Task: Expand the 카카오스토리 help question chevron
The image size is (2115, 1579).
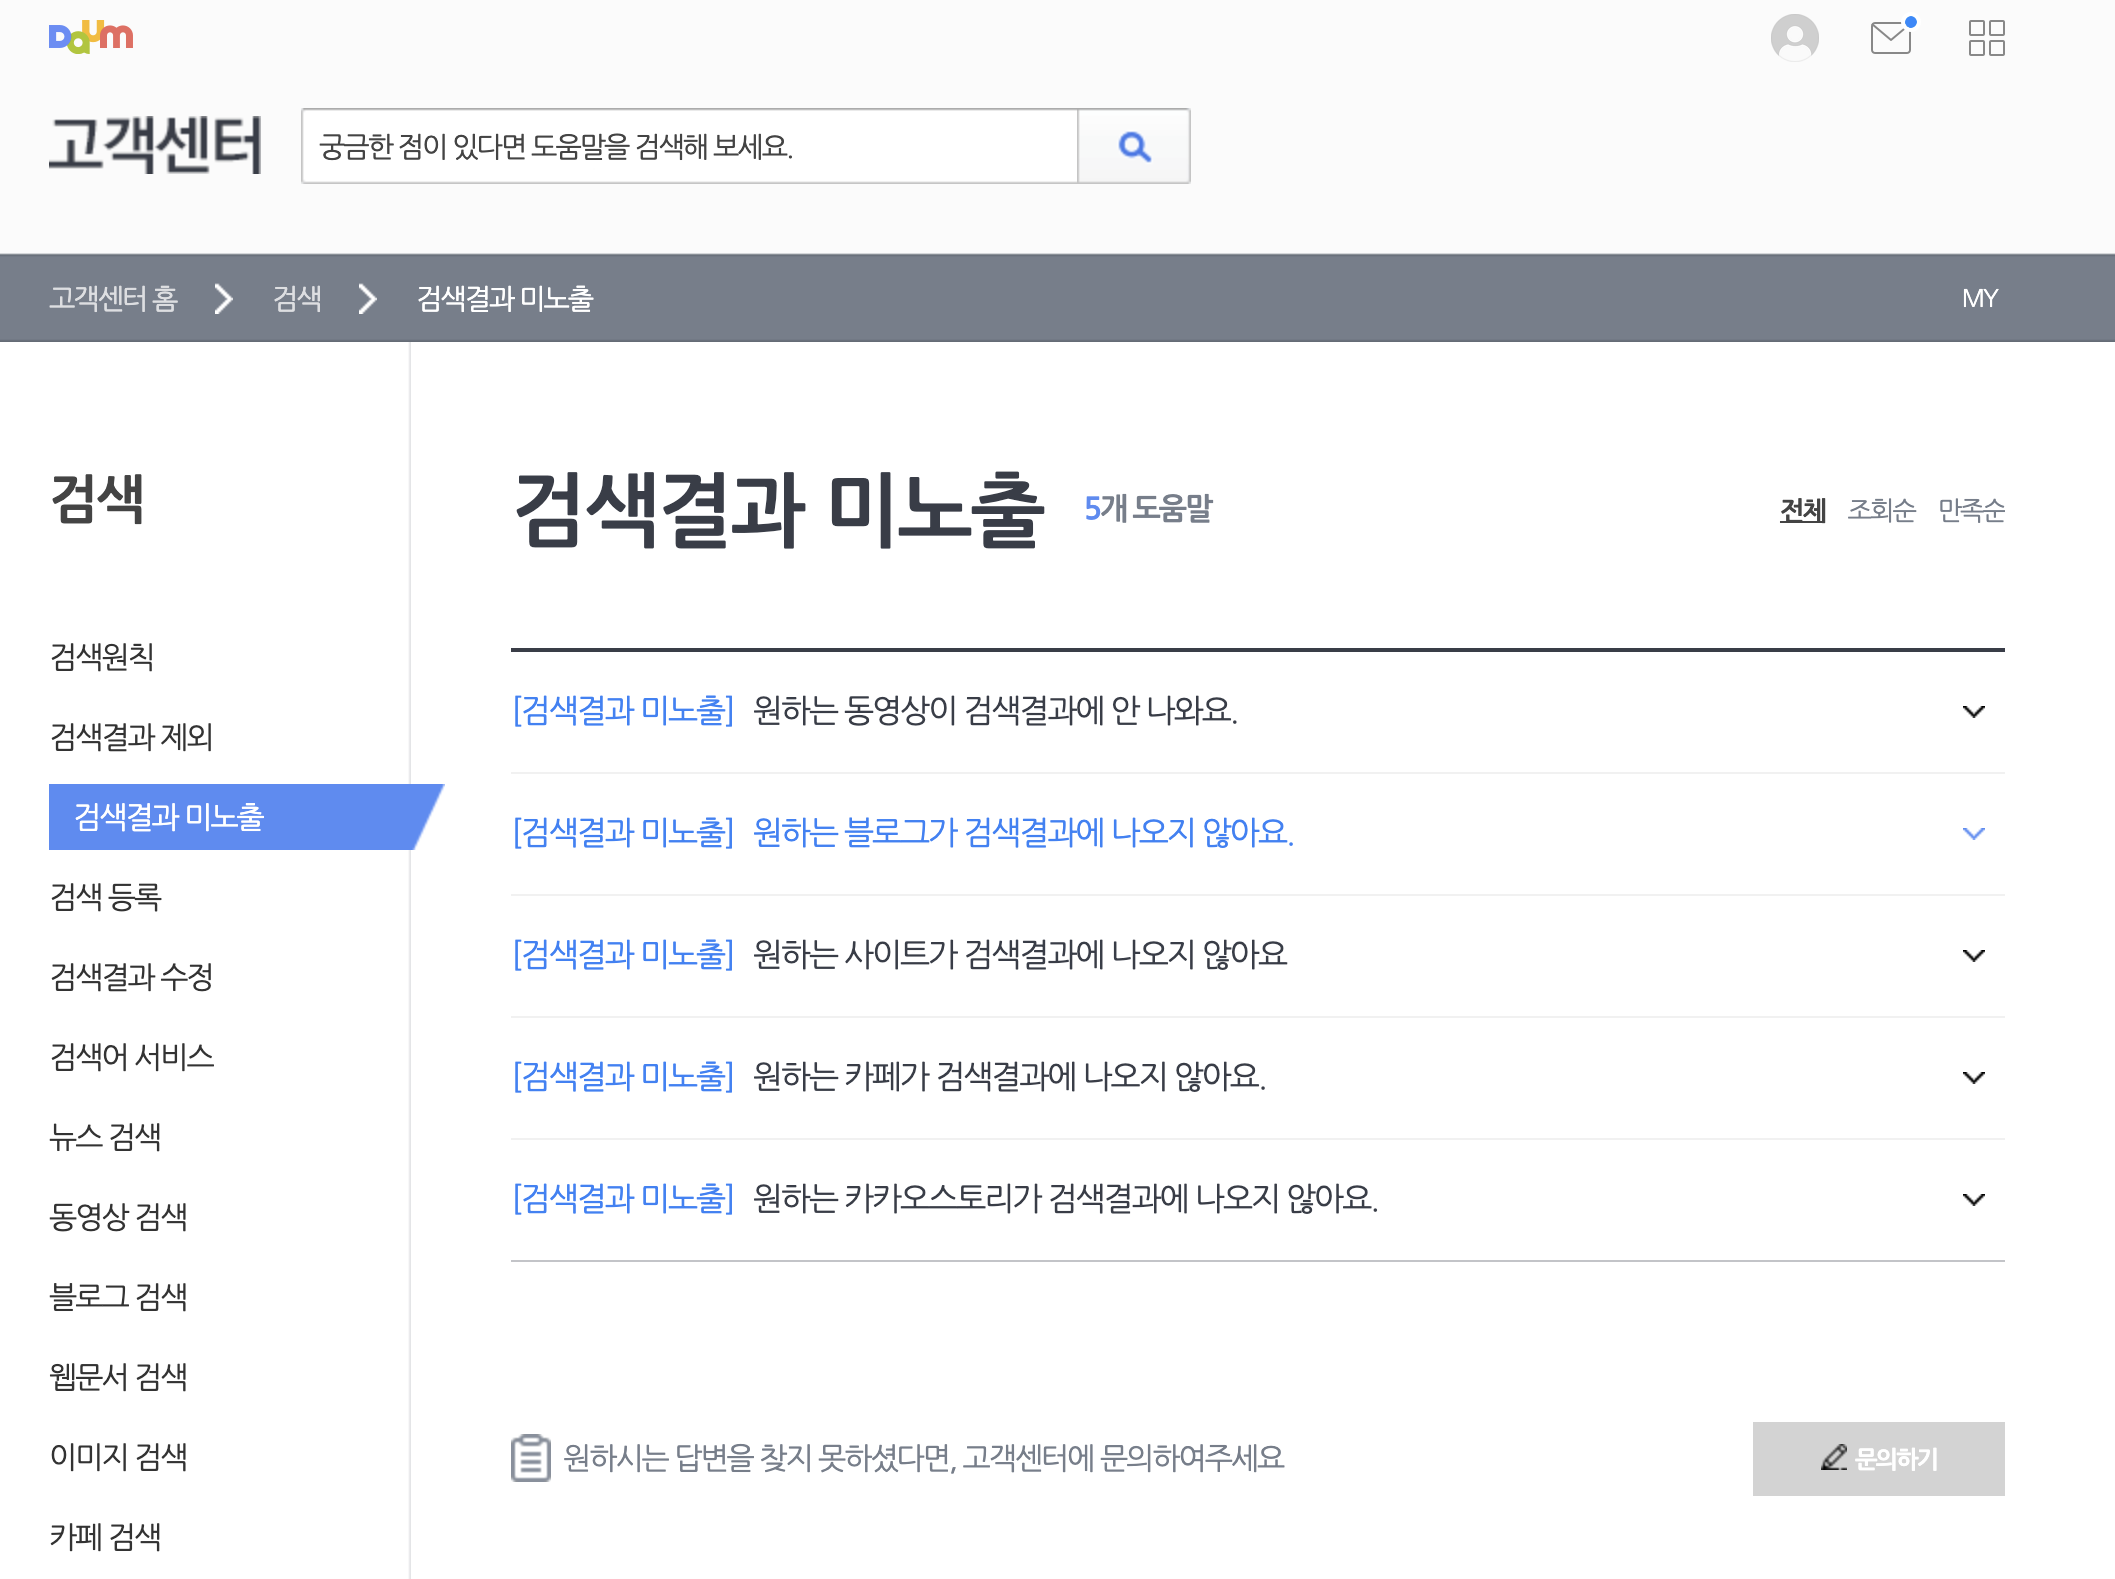Action: tap(1973, 1199)
